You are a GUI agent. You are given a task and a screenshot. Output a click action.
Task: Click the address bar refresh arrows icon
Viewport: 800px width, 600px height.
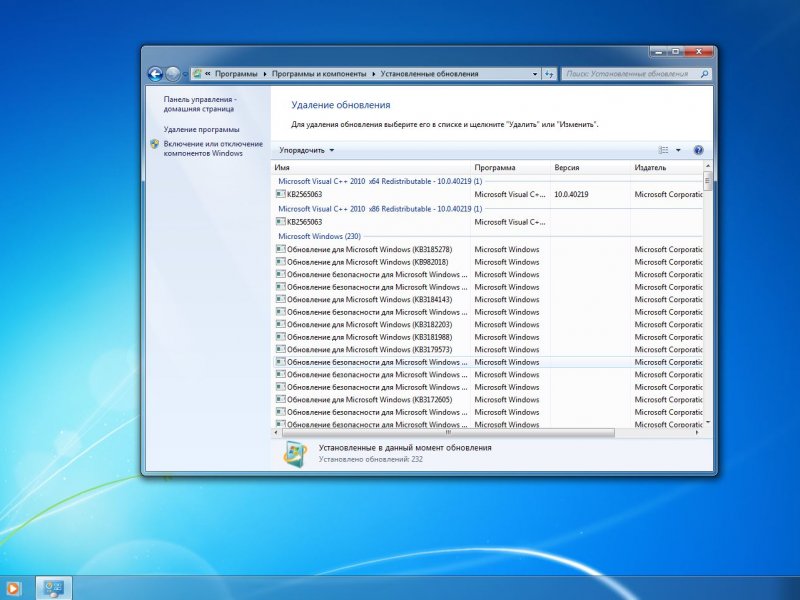549,74
